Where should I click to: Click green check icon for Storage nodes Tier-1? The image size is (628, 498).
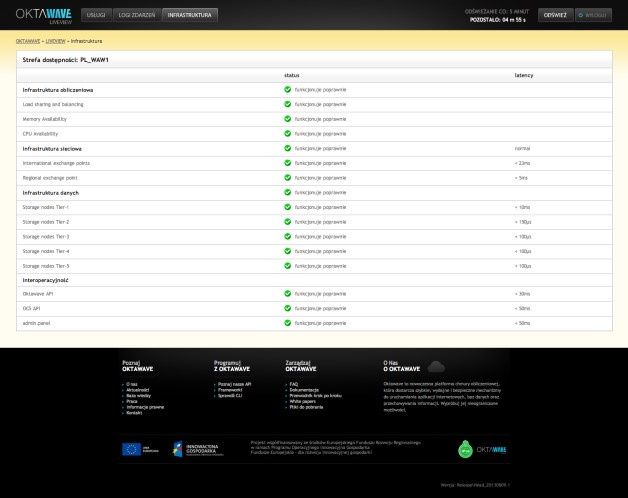(x=288, y=207)
